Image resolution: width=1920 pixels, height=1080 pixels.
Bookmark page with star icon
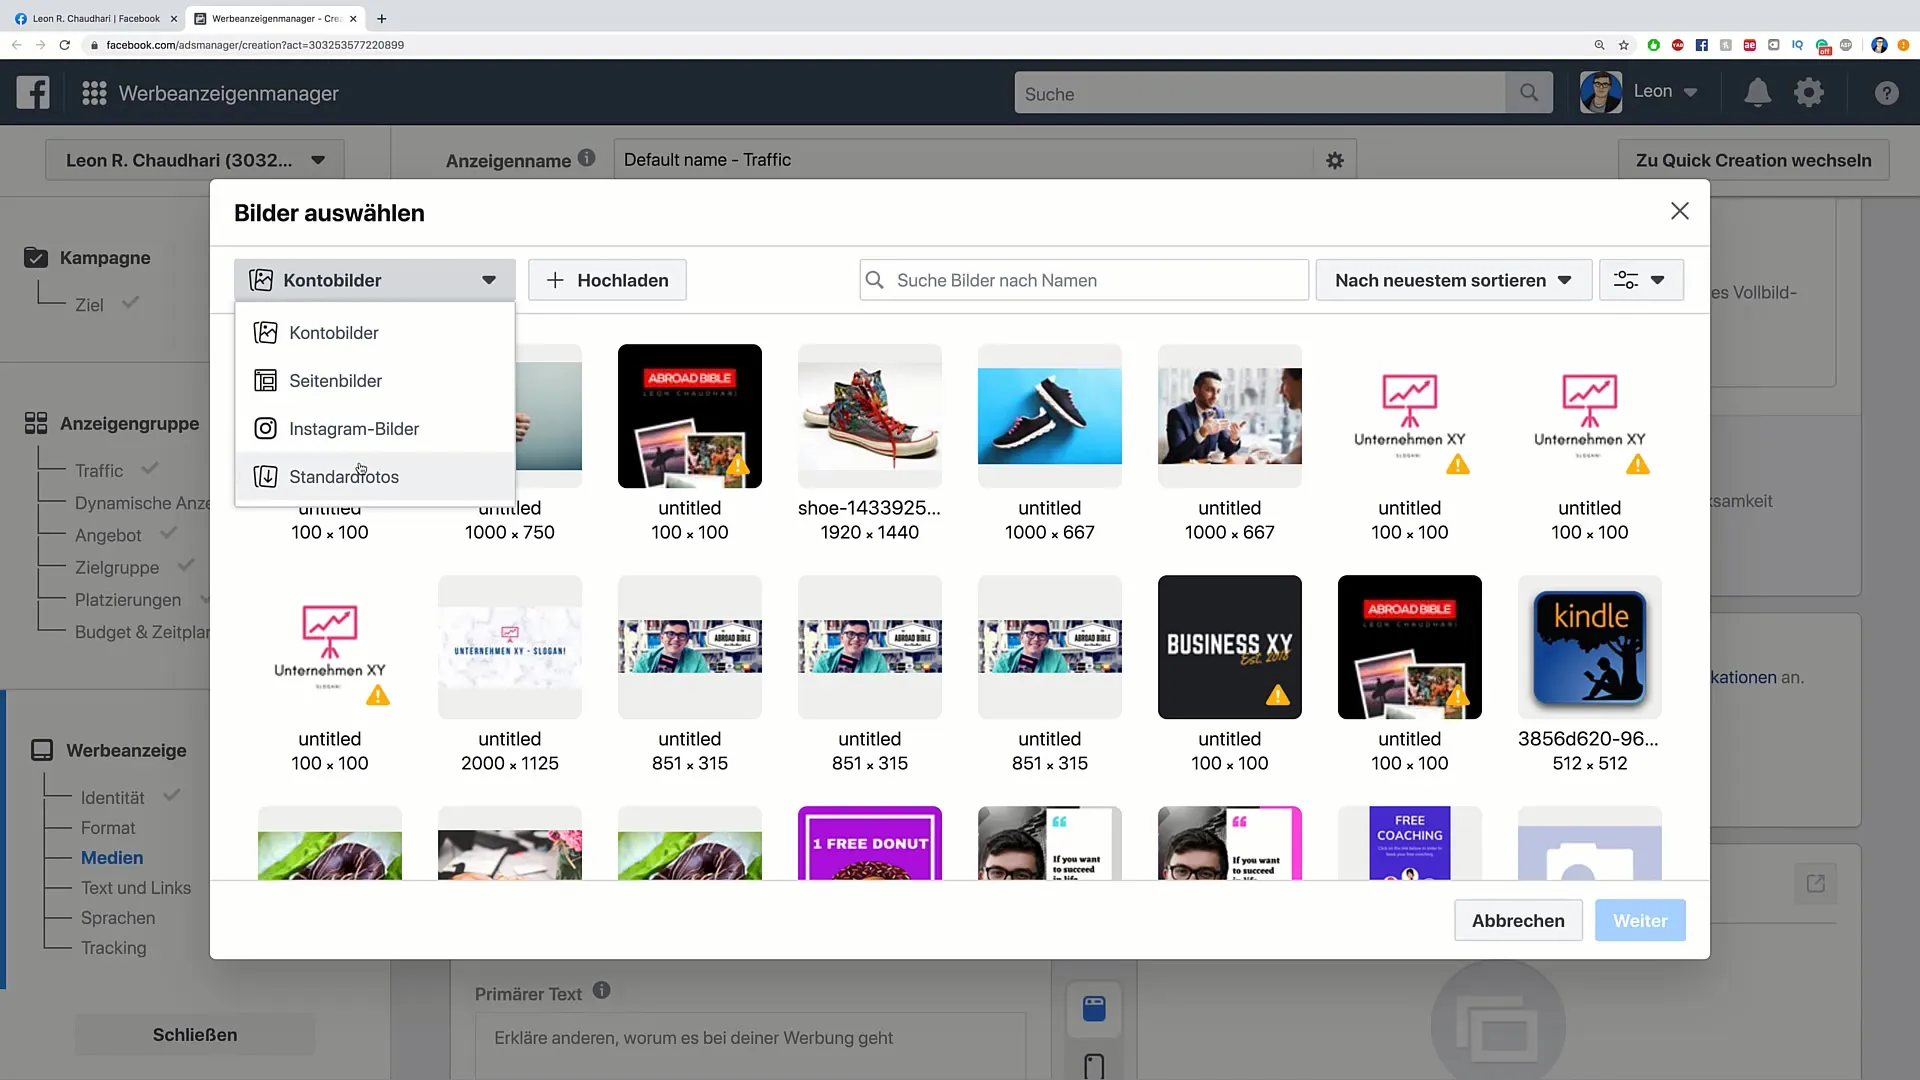(1624, 45)
